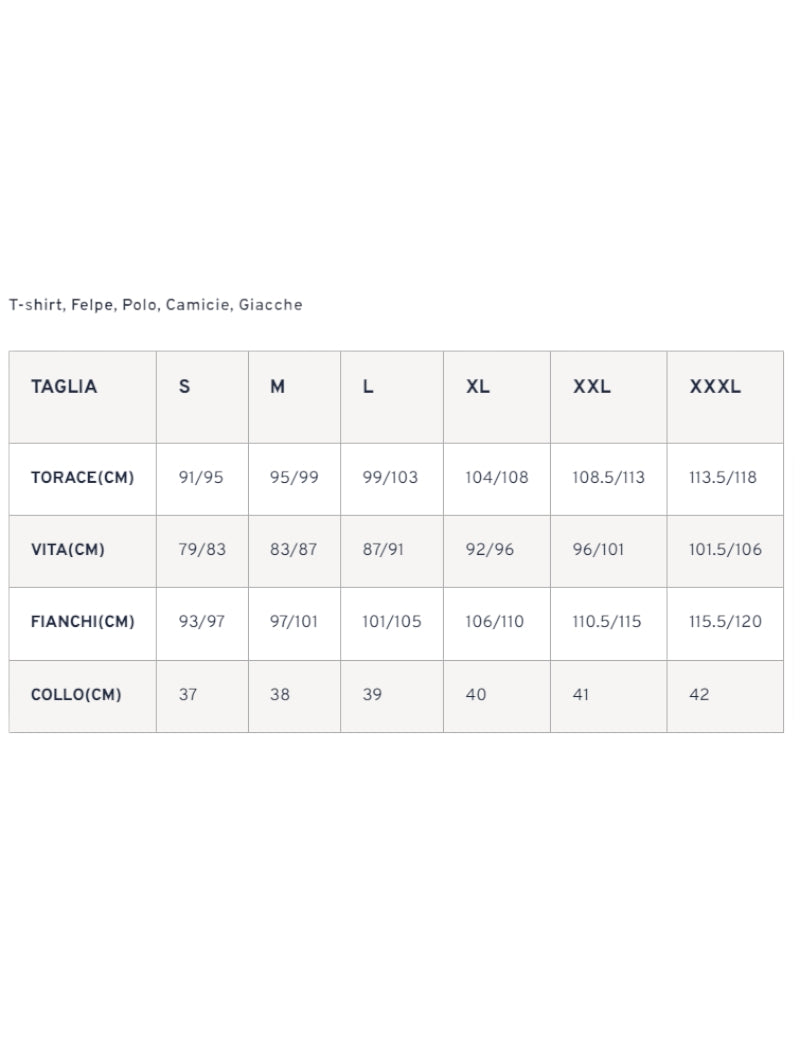Click the 110.5/115 hips value

coord(607,622)
